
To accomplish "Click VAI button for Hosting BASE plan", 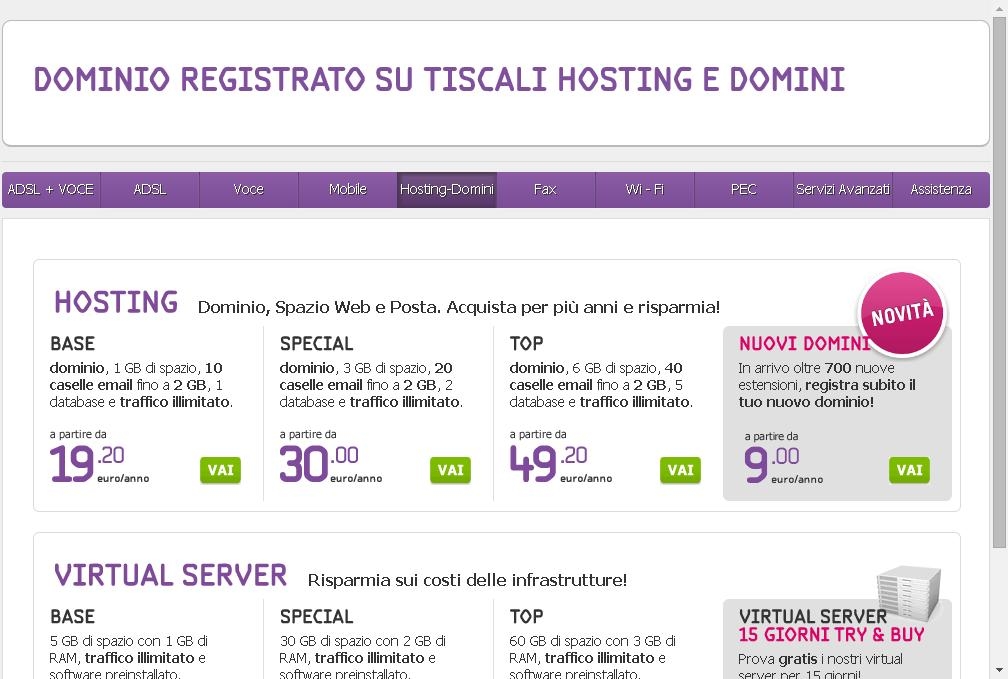I will 220,470.
